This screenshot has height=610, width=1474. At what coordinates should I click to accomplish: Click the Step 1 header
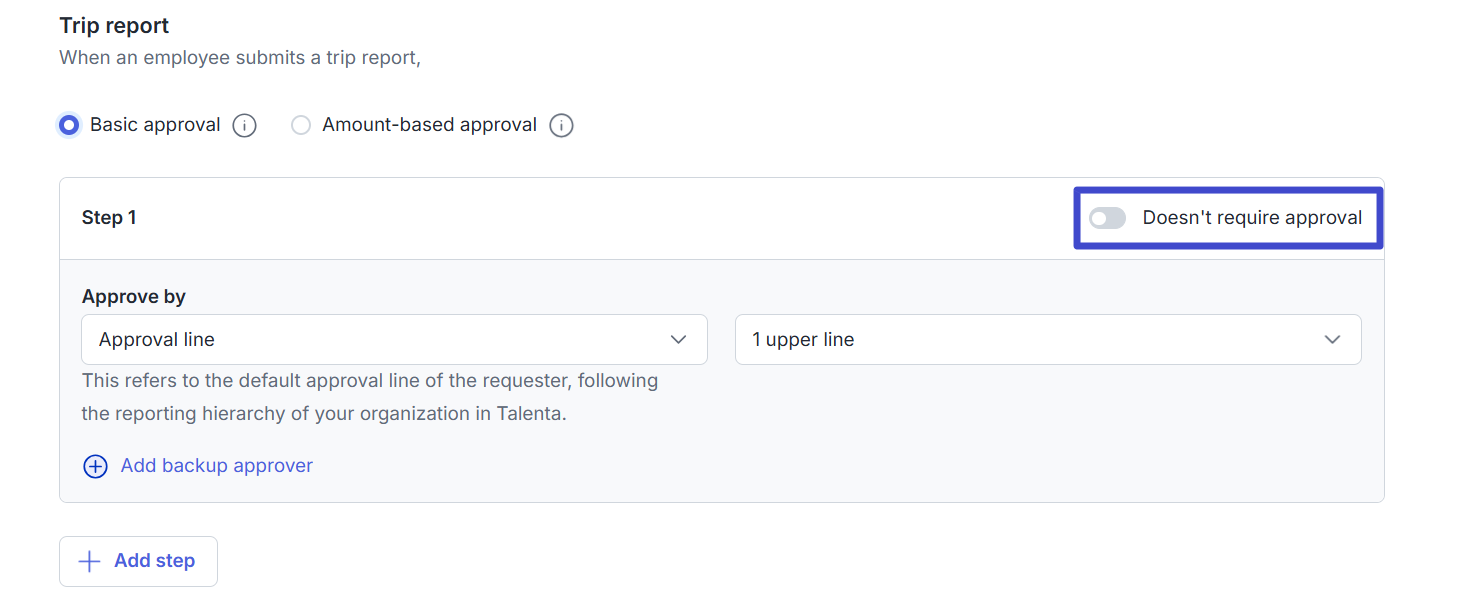tap(109, 218)
